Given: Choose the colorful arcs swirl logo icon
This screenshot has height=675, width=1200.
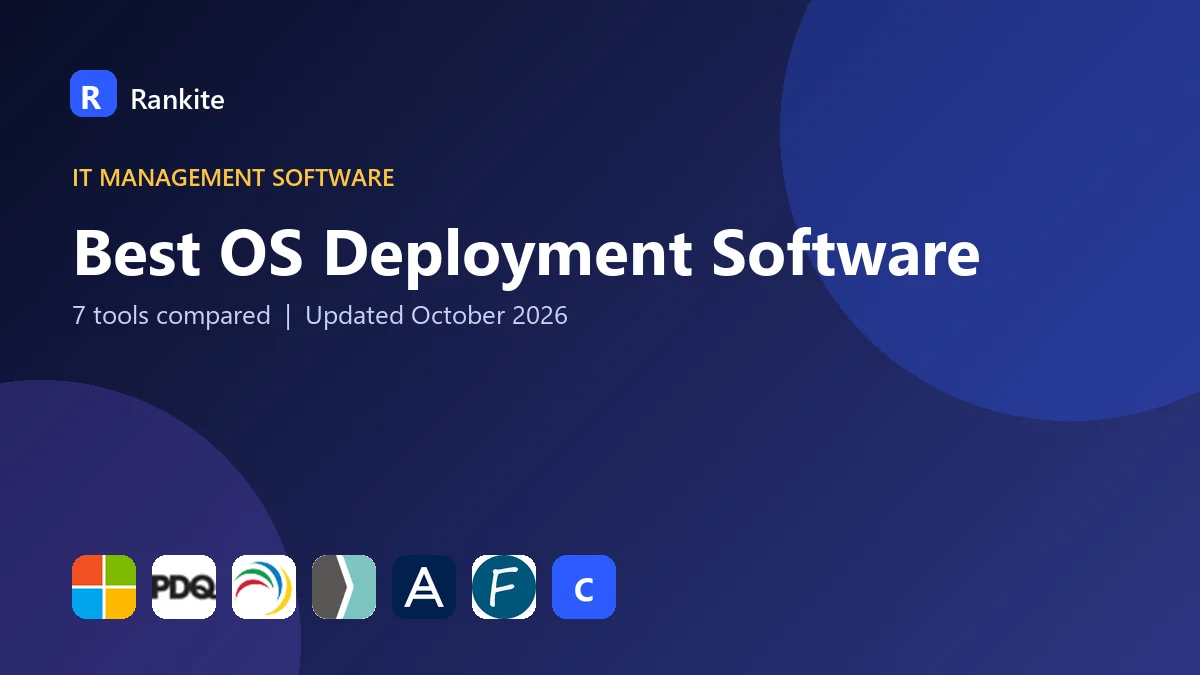Looking at the screenshot, I should [x=264, y=587].
